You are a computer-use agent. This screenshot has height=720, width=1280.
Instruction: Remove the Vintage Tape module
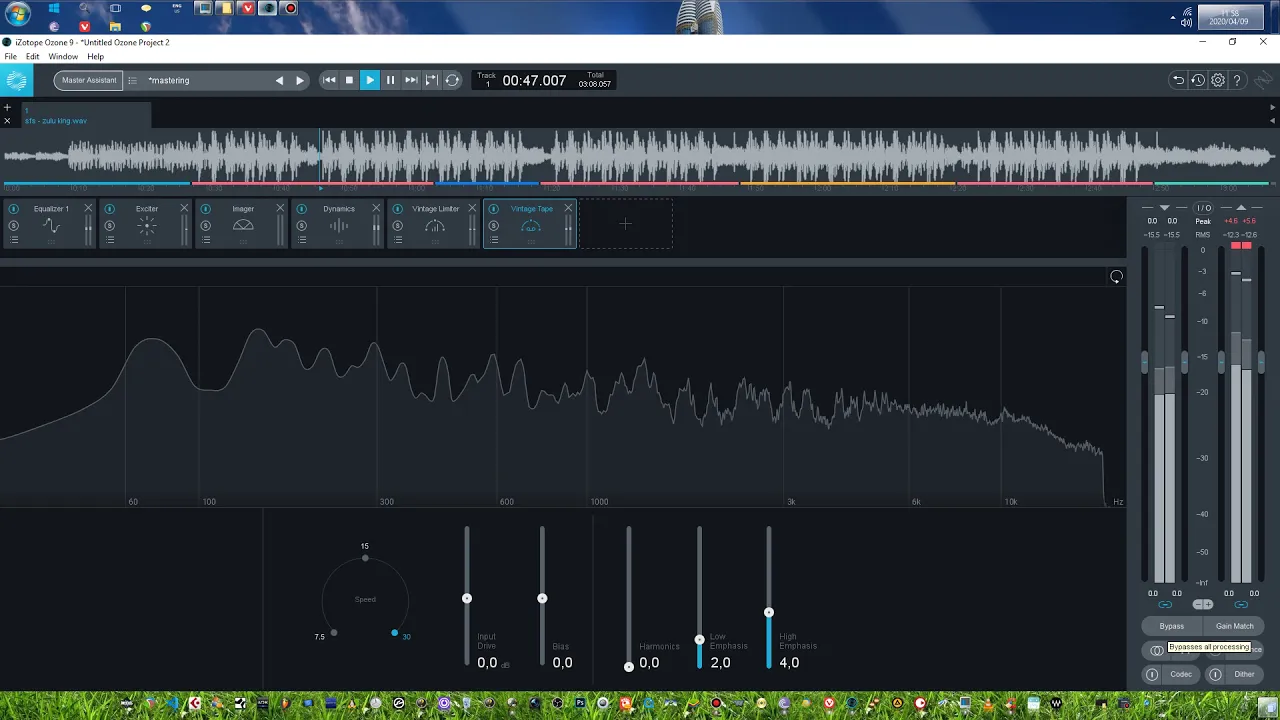568,208
